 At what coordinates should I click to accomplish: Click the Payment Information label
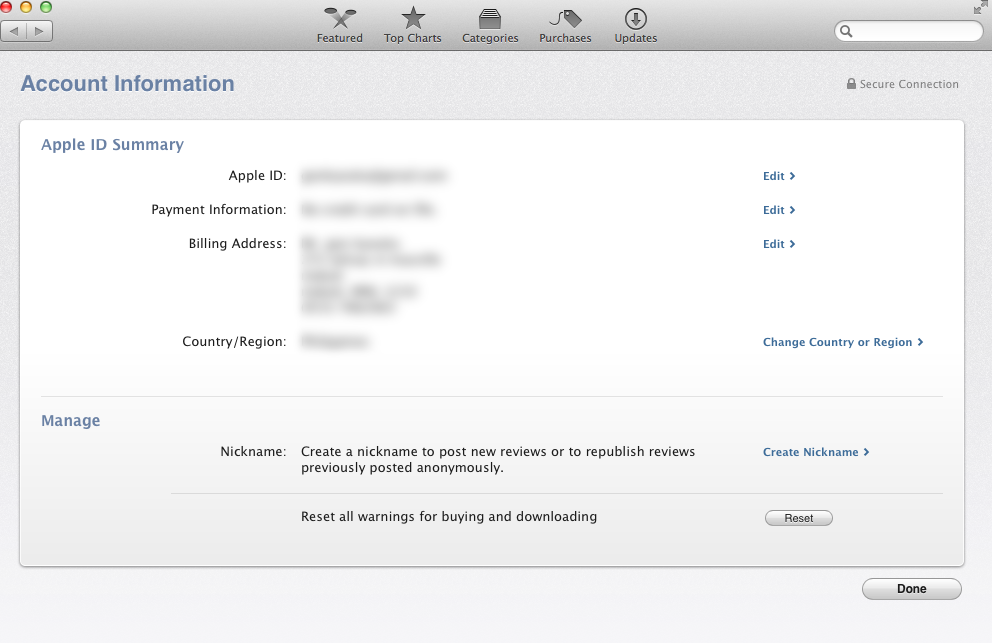pyautogui.click(x=218, y=209)
